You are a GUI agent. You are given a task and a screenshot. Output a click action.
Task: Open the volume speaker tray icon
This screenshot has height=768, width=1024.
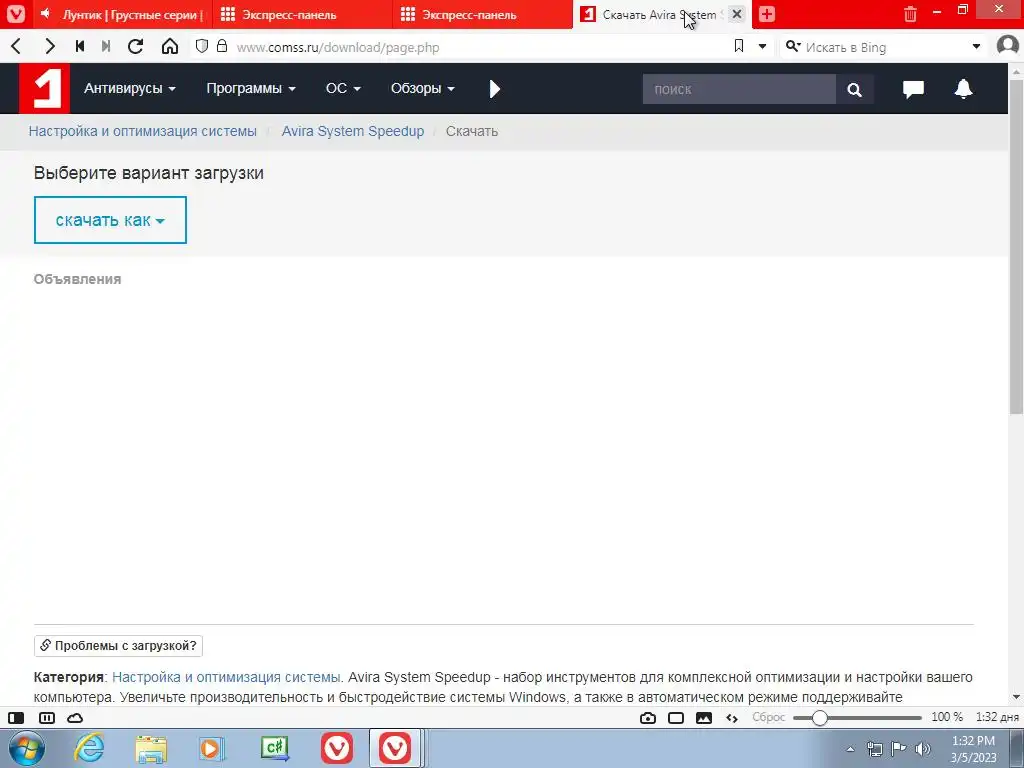922,749
